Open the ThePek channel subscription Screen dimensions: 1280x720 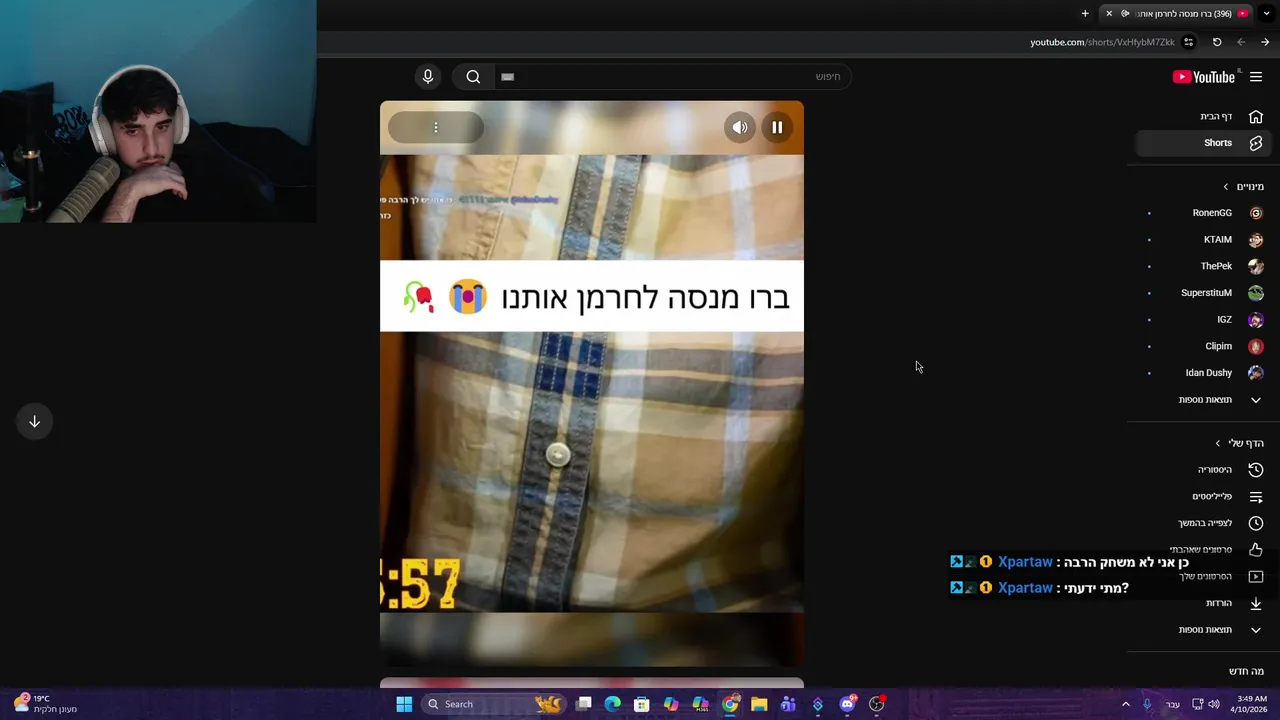pyautogui.click(x=1203, y=266)
